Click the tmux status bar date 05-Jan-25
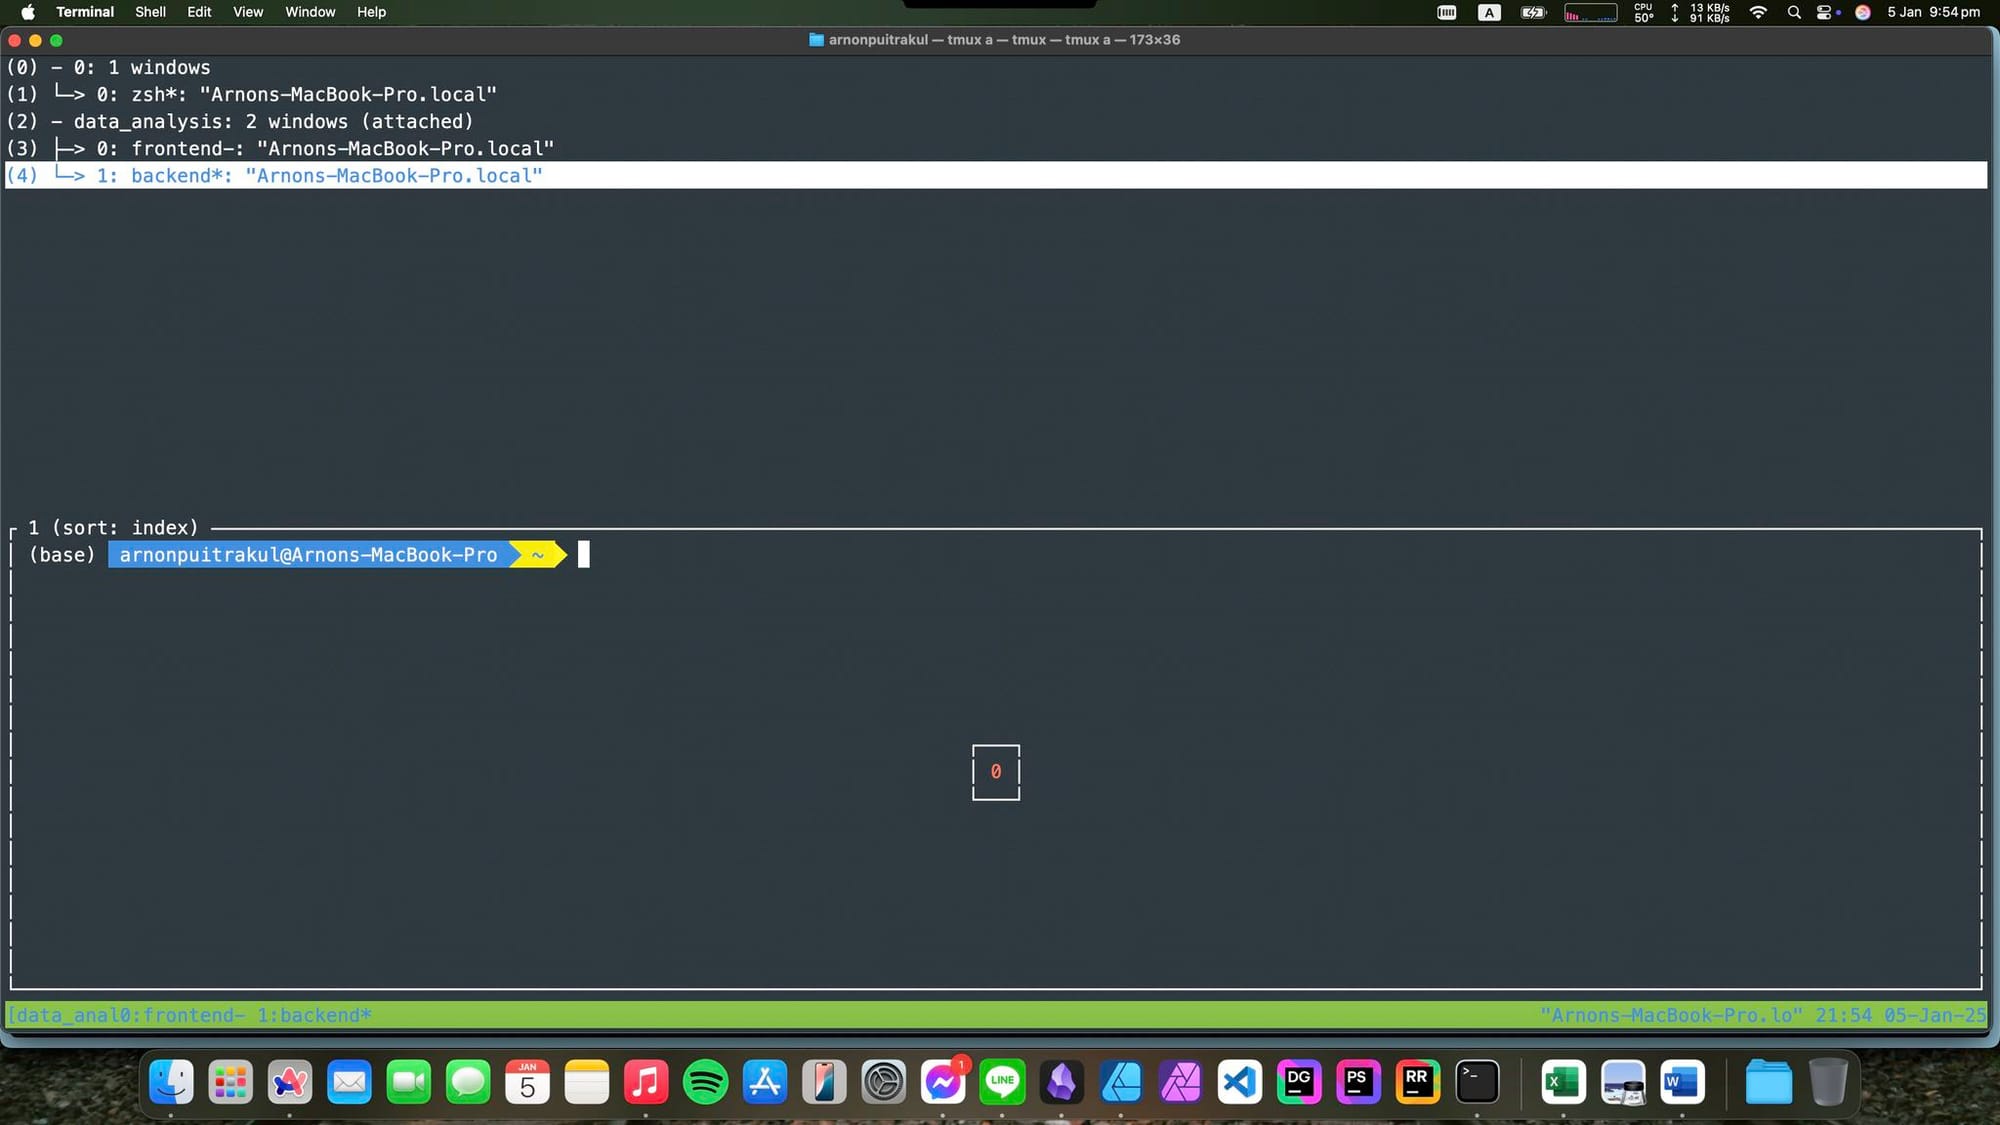 pos(1935,1015)
